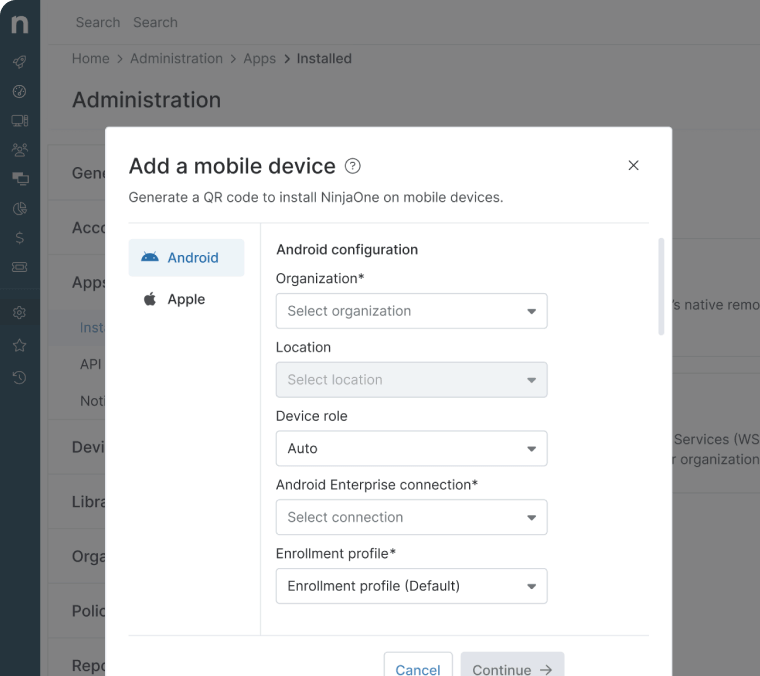Open the ticketing icon in sidebar
Screen dimensions: 760x676
(19, 267)
